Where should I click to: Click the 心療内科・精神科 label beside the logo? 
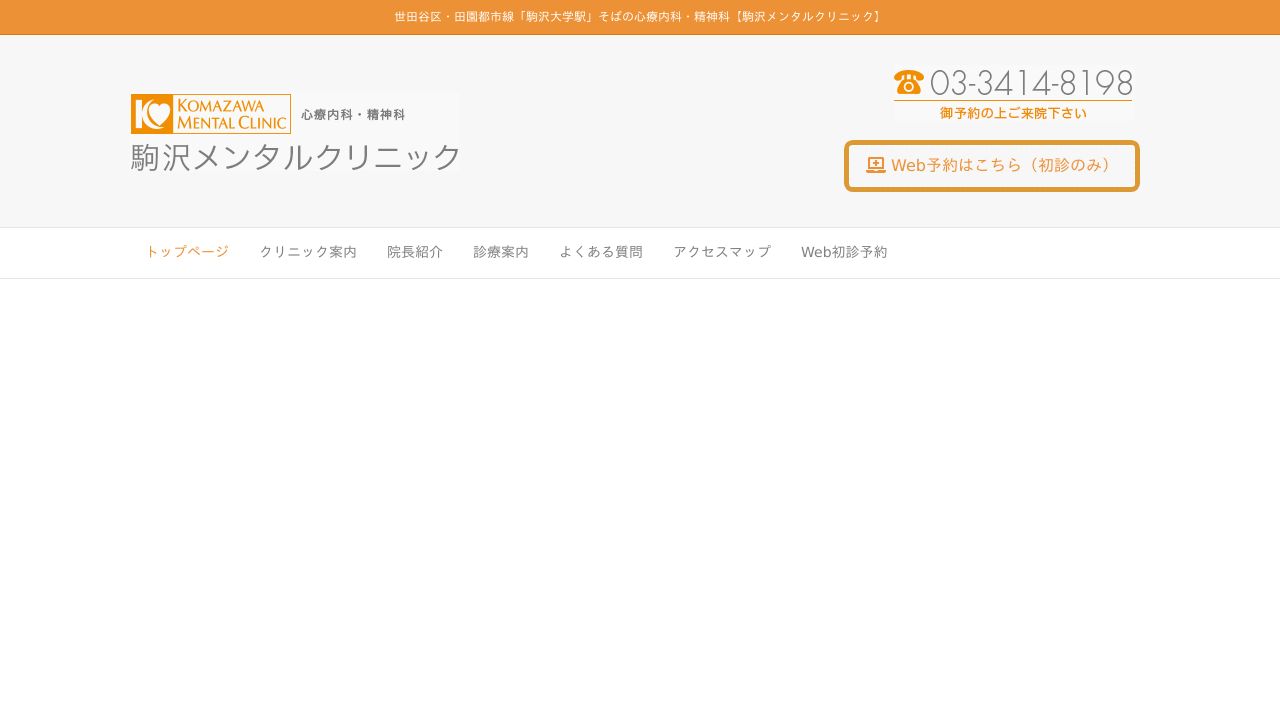[x=353, y=114]
